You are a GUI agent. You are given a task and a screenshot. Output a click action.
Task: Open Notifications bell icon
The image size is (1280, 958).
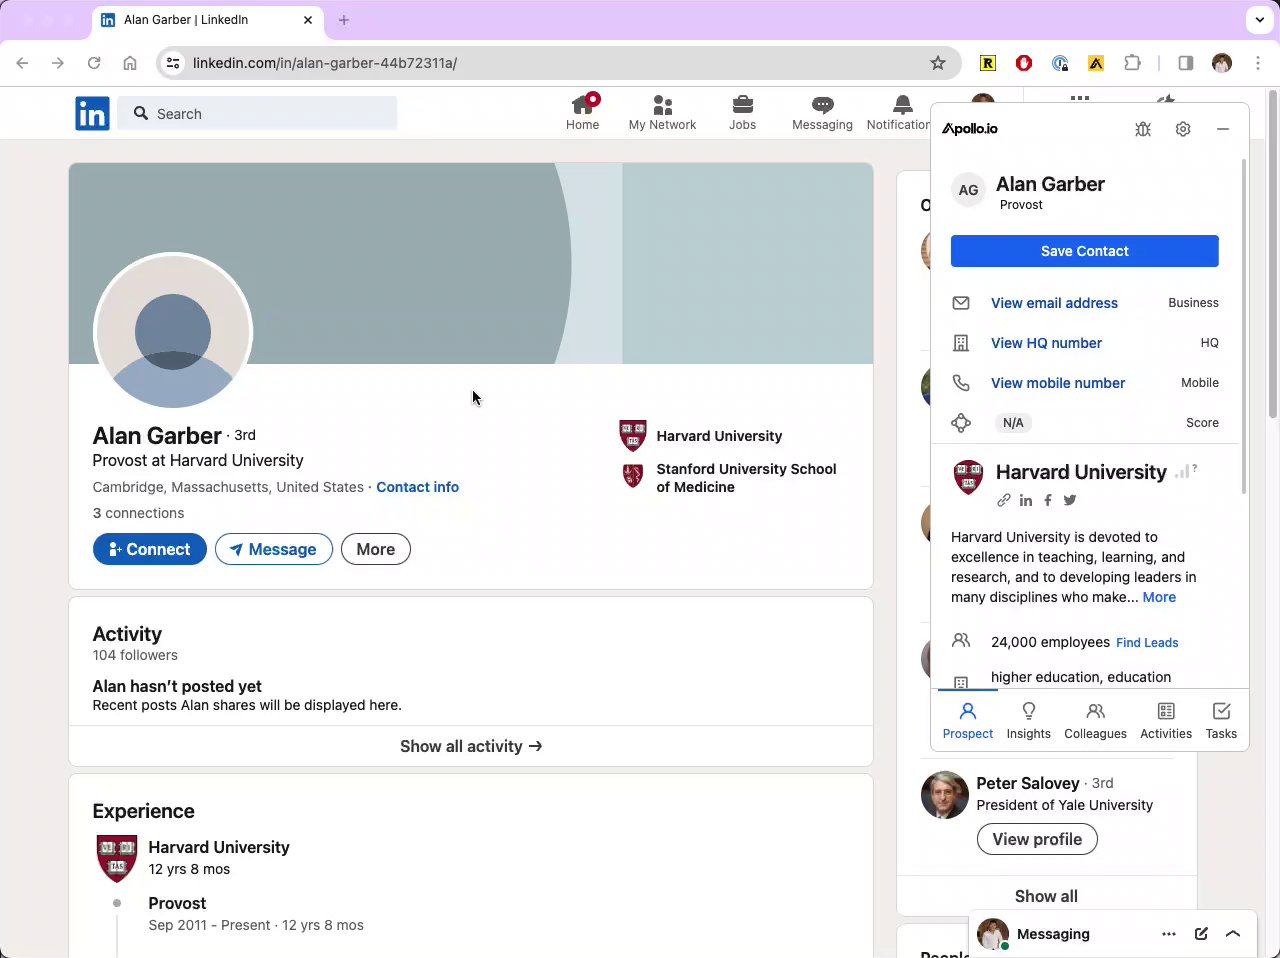pos(902,105)
